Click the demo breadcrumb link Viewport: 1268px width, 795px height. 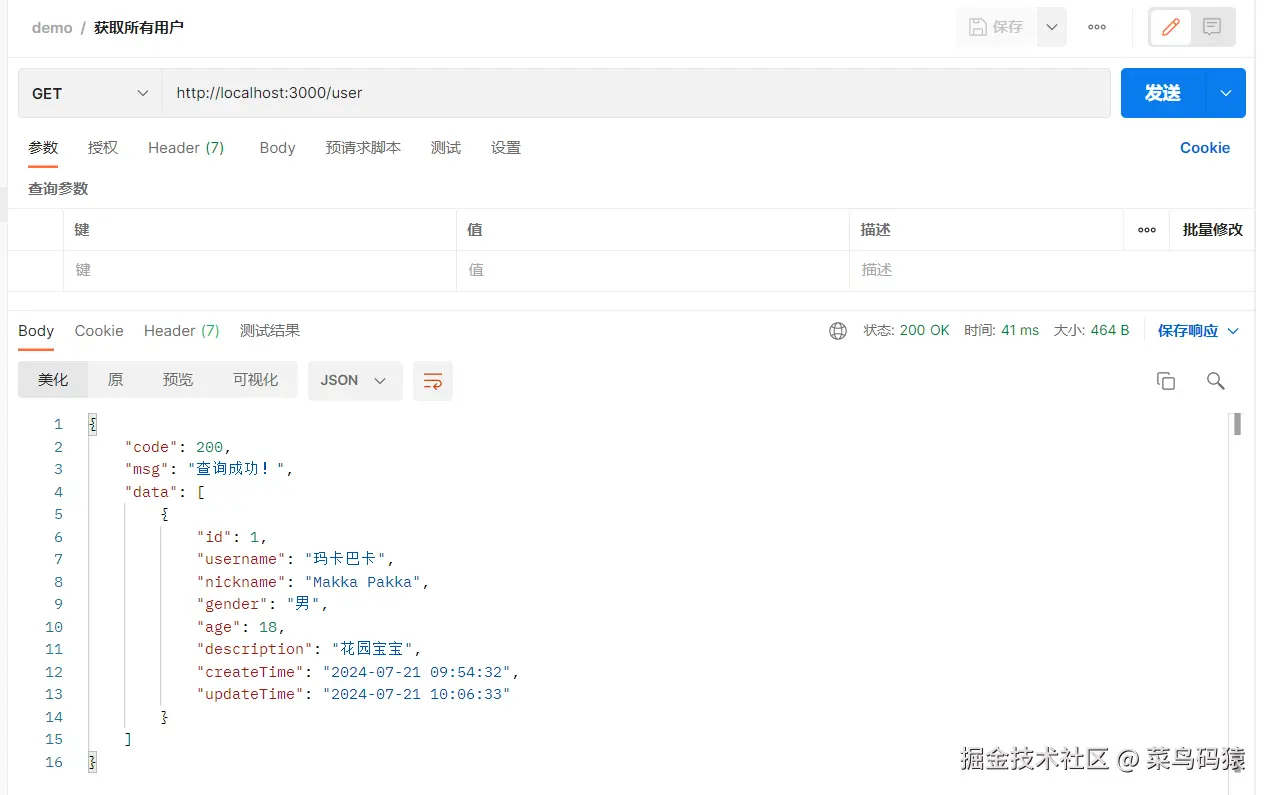coord(52,28)
